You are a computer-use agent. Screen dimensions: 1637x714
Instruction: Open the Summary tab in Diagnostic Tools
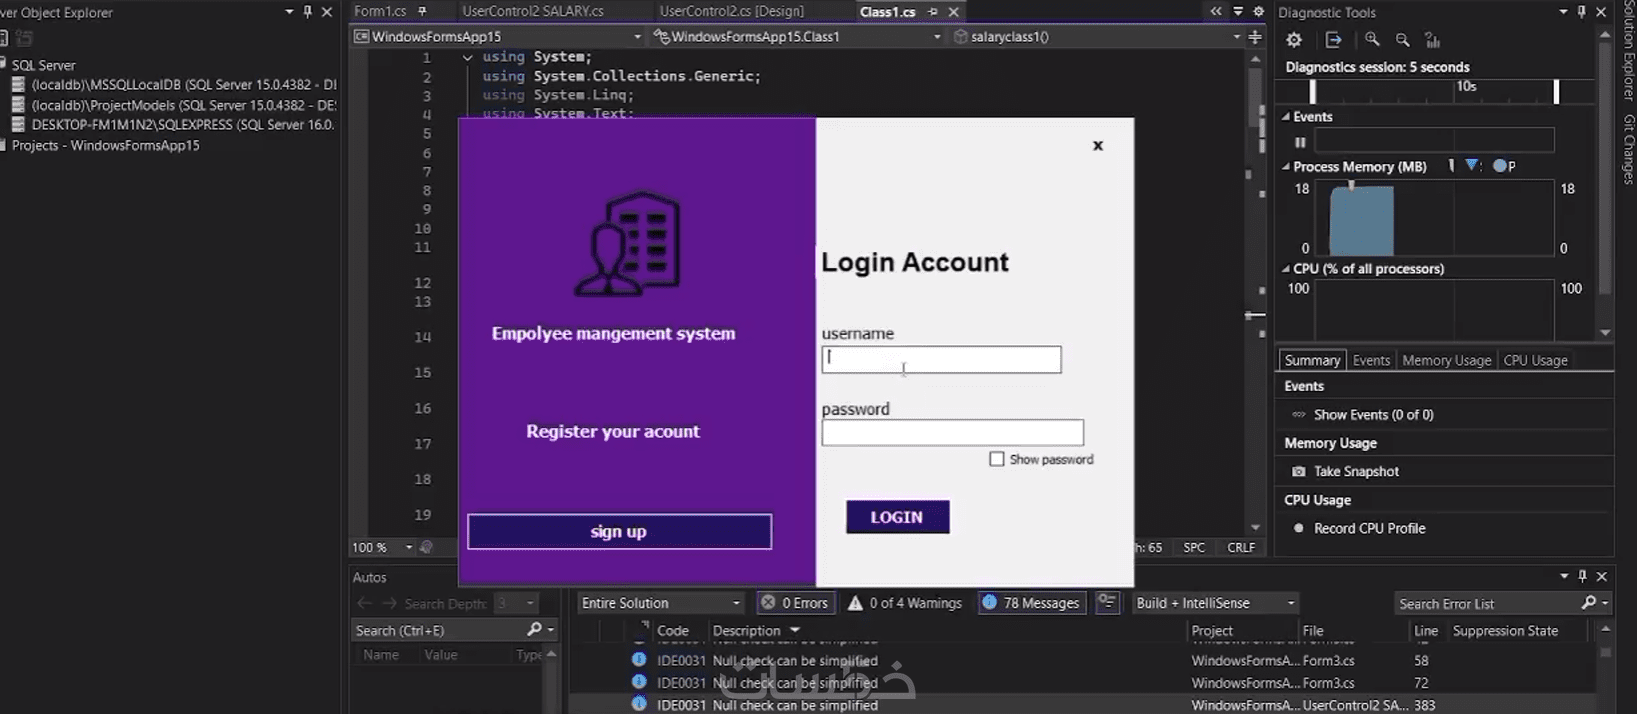click(1312, 360)
